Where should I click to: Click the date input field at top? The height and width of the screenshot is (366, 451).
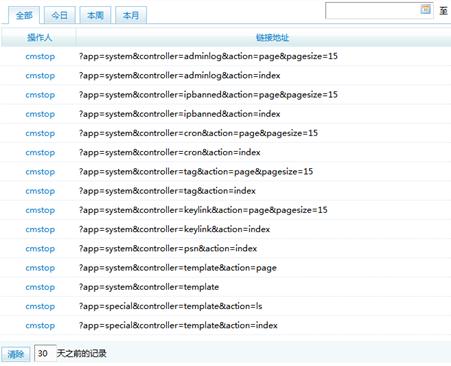point(379,10)
